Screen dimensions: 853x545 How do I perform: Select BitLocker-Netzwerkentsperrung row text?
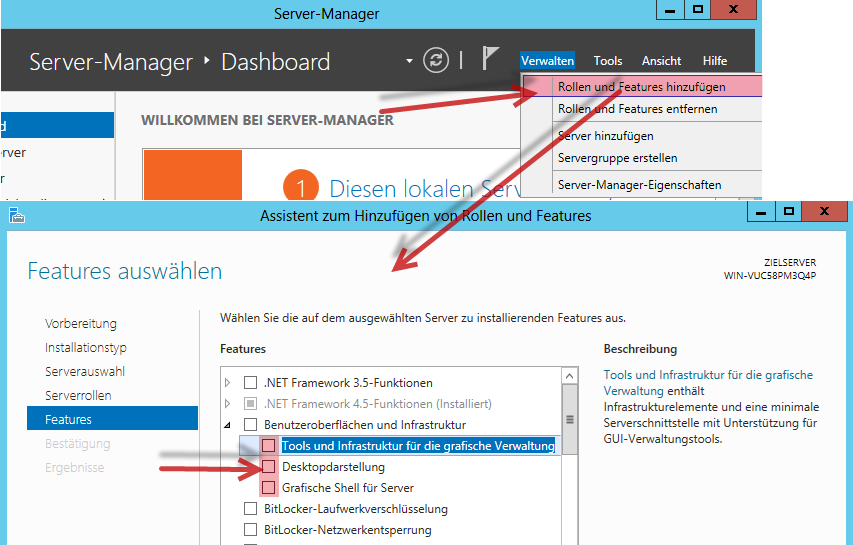click(x=348, y=530)
